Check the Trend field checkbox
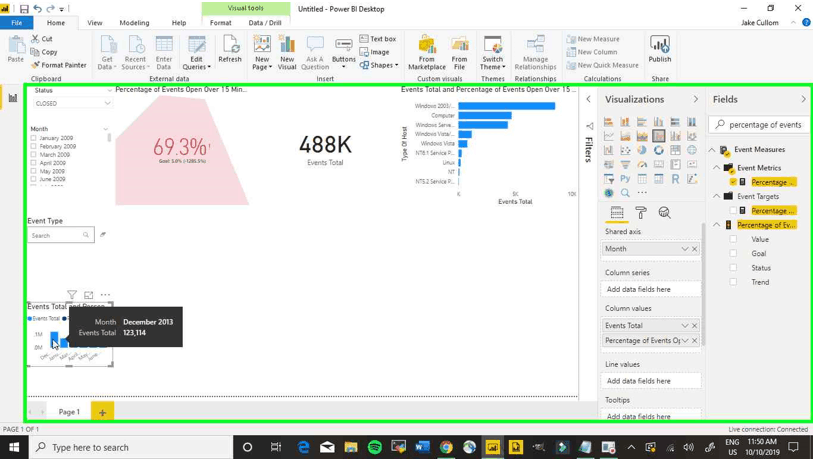 733,282
